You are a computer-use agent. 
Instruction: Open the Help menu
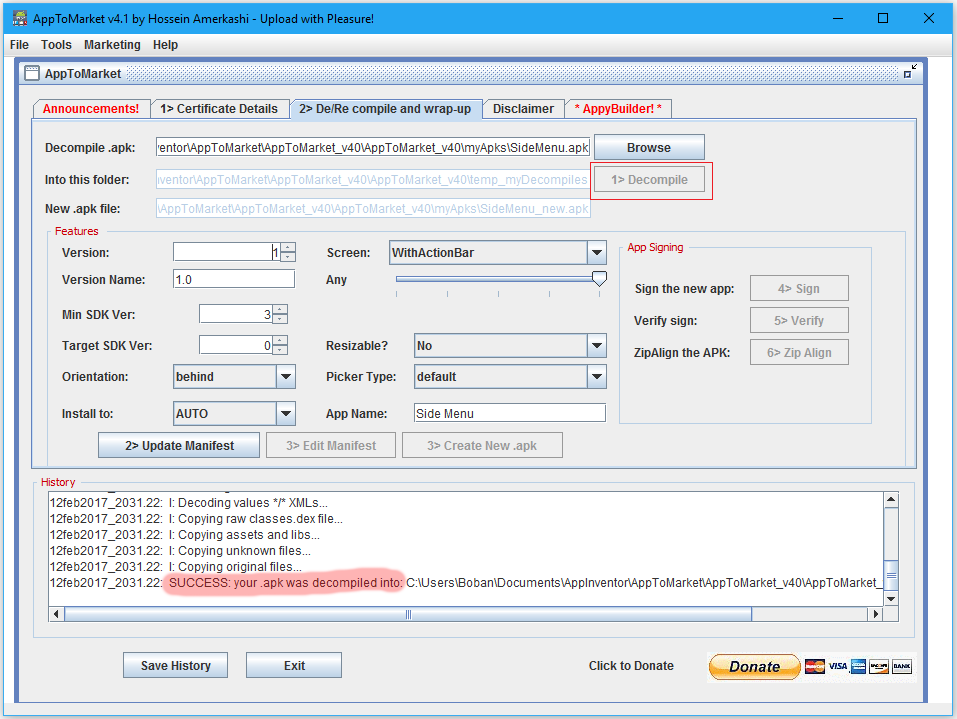[x=165, y=45]
